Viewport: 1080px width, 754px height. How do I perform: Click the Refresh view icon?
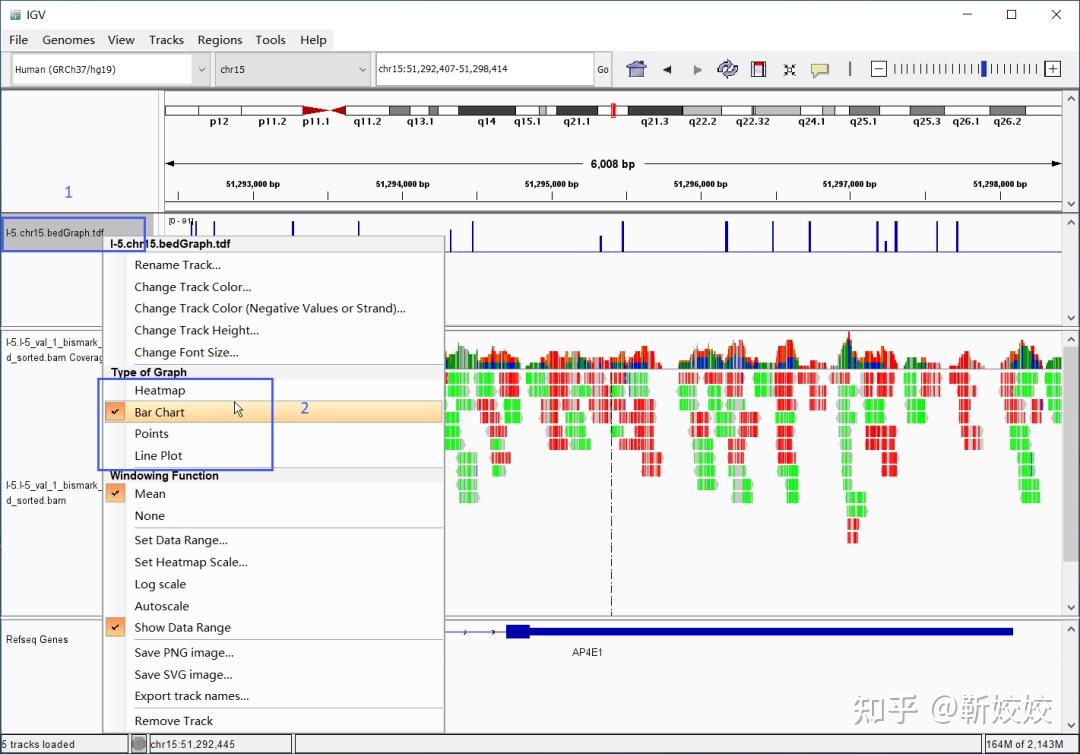[727, 69]
